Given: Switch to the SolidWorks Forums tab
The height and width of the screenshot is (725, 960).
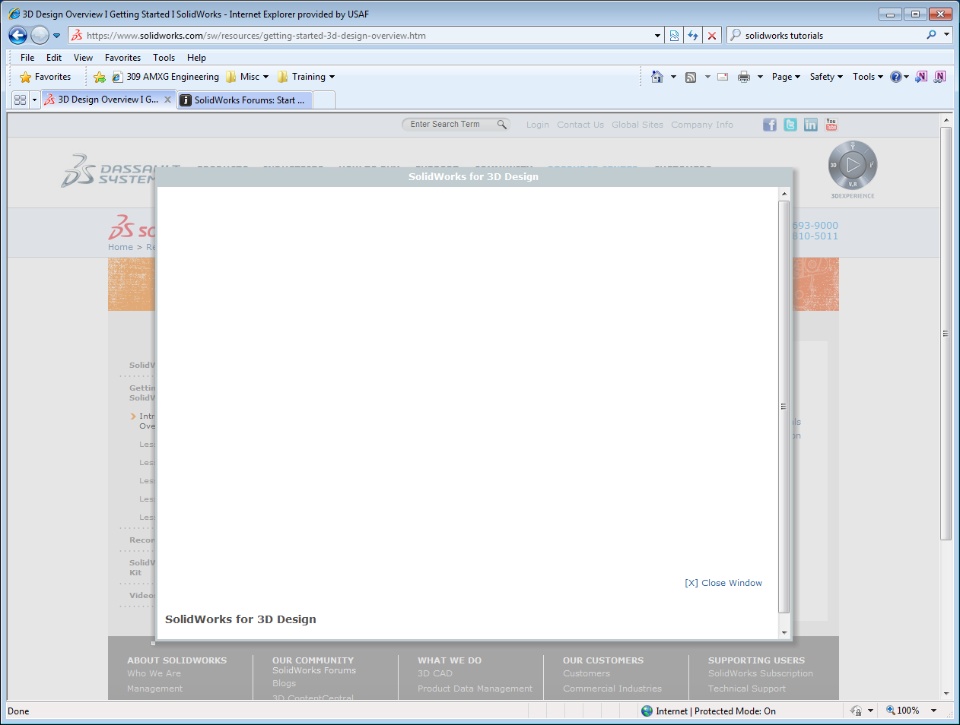Looking at the screenshot, I should coord(245,100).
